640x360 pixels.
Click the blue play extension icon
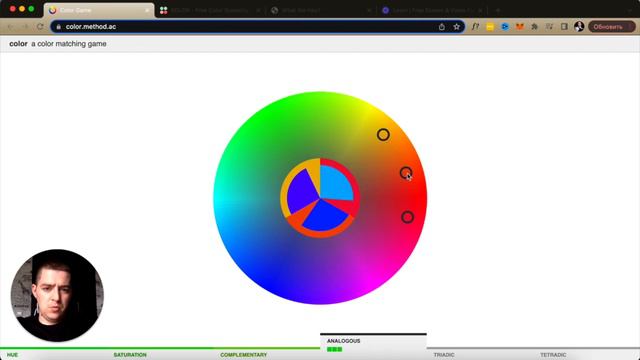[x=505, y=27]
